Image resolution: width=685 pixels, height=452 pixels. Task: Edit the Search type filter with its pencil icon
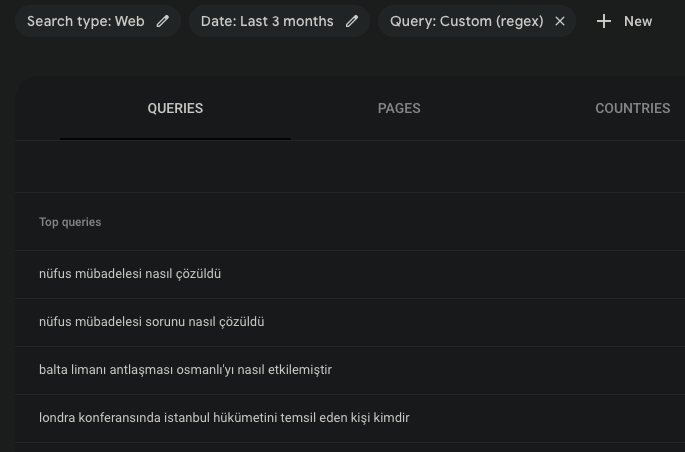[163, 21]
